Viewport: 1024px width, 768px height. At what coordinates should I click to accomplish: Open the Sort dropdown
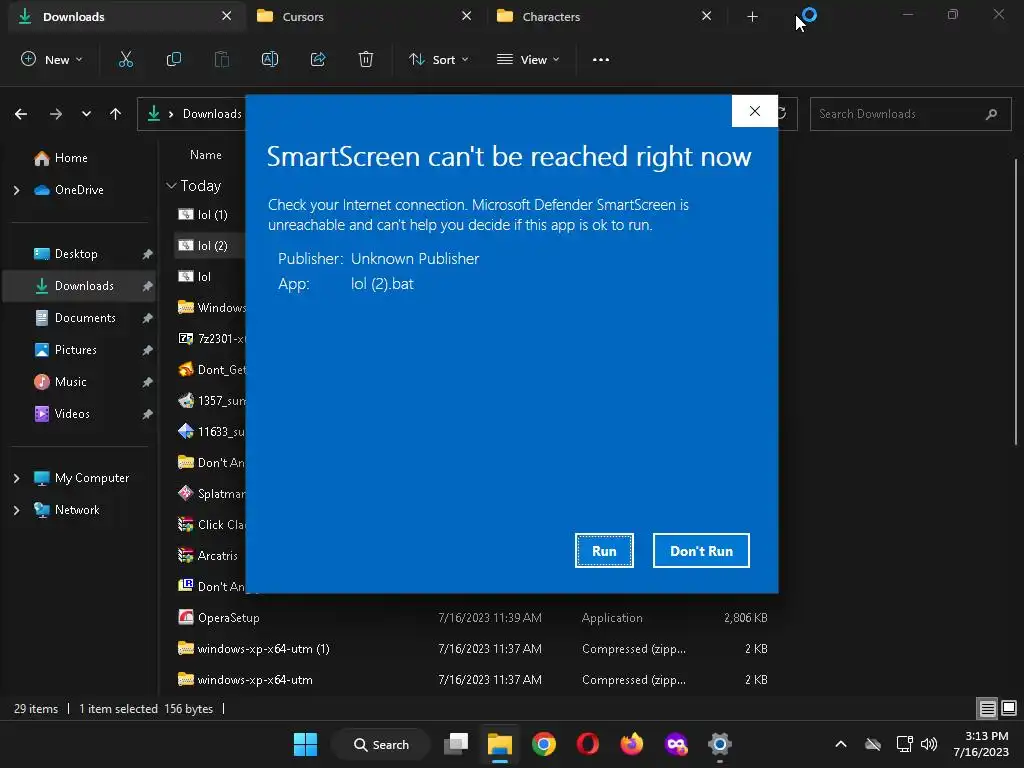439,59
